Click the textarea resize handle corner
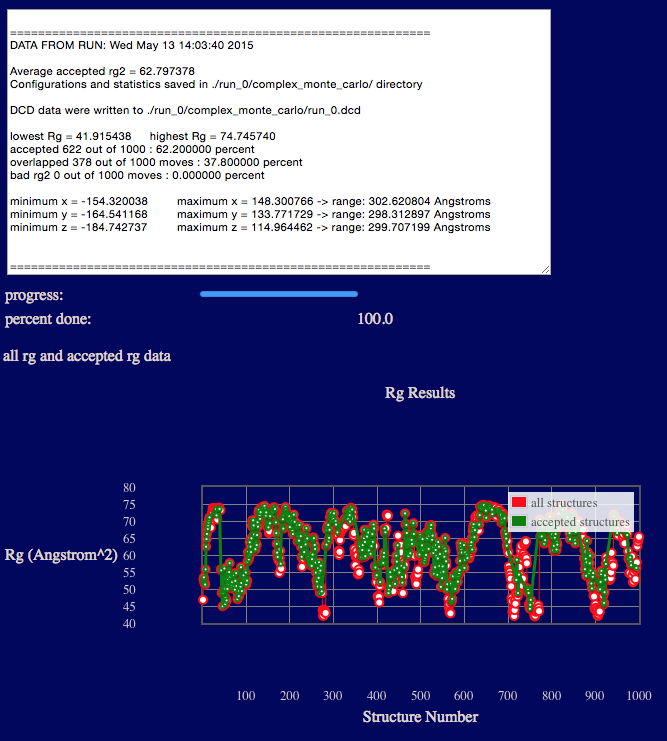 (x=546, y=269)
